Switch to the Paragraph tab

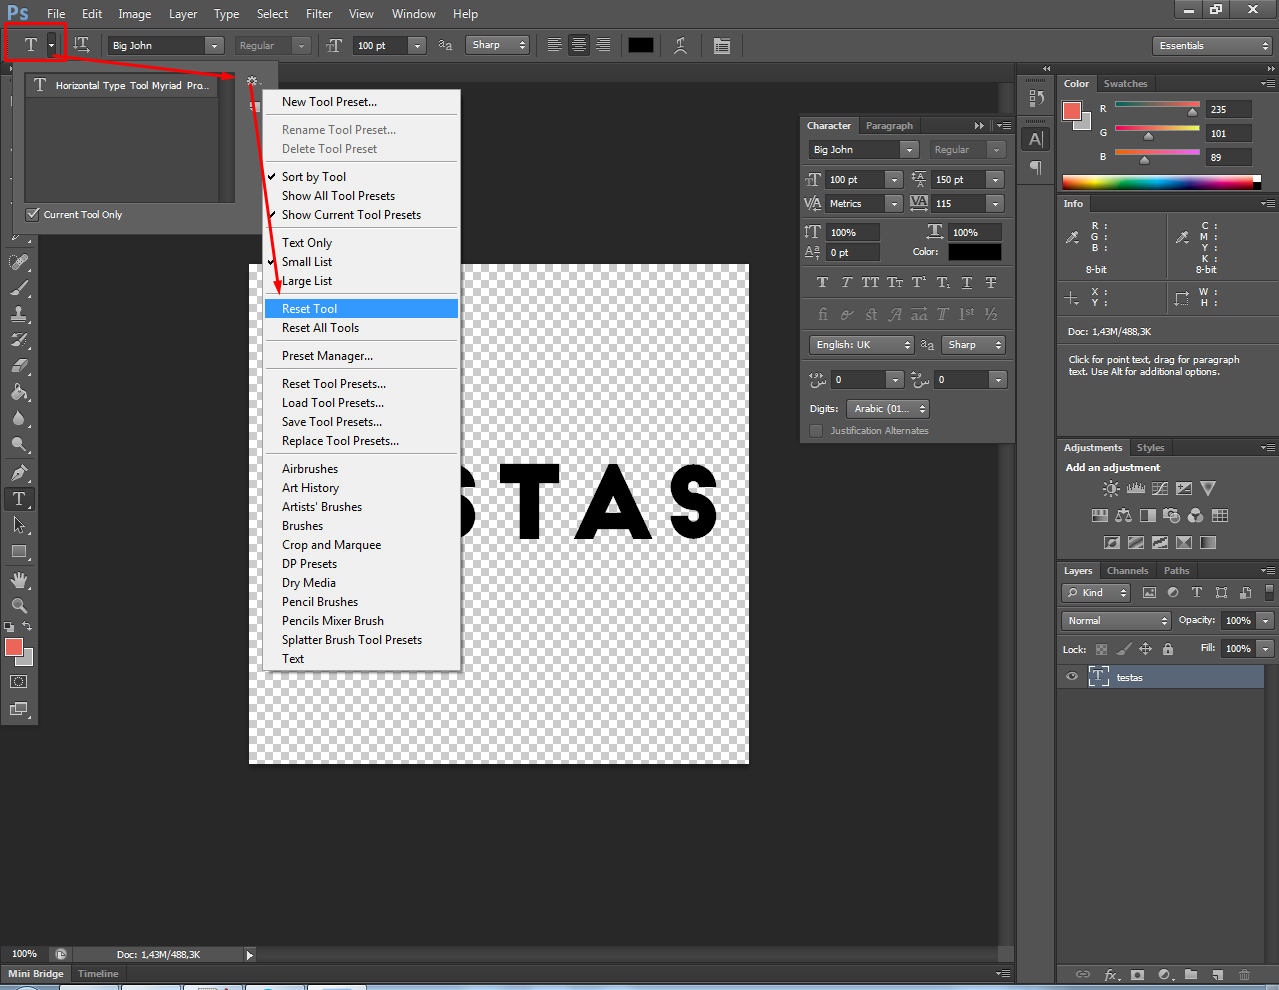pyautogui.click(x=889, y=126)
